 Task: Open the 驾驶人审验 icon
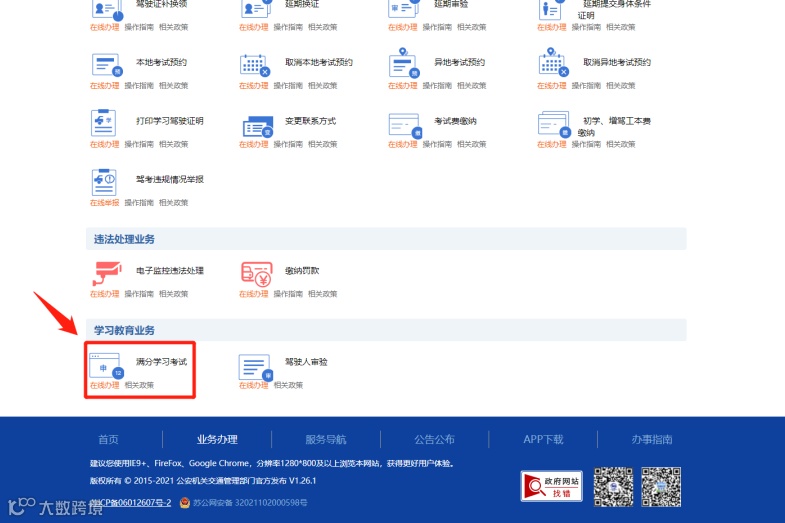pyautogui.click(x=256, y=367)
